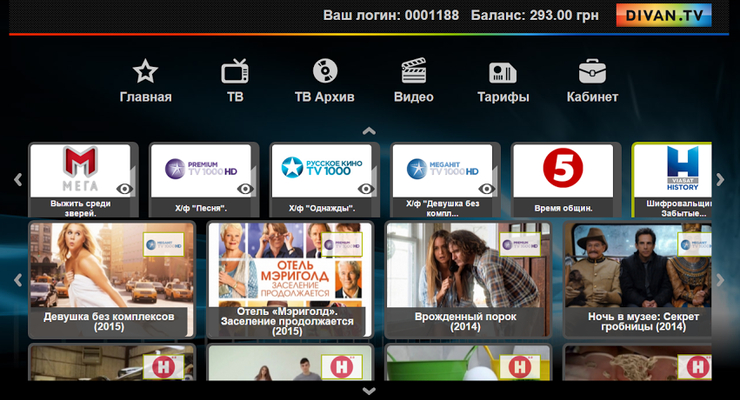The image size is (740, 400).
Task: Open fourth bottom-row video thumbnail
Action: (x=638, y=363)
